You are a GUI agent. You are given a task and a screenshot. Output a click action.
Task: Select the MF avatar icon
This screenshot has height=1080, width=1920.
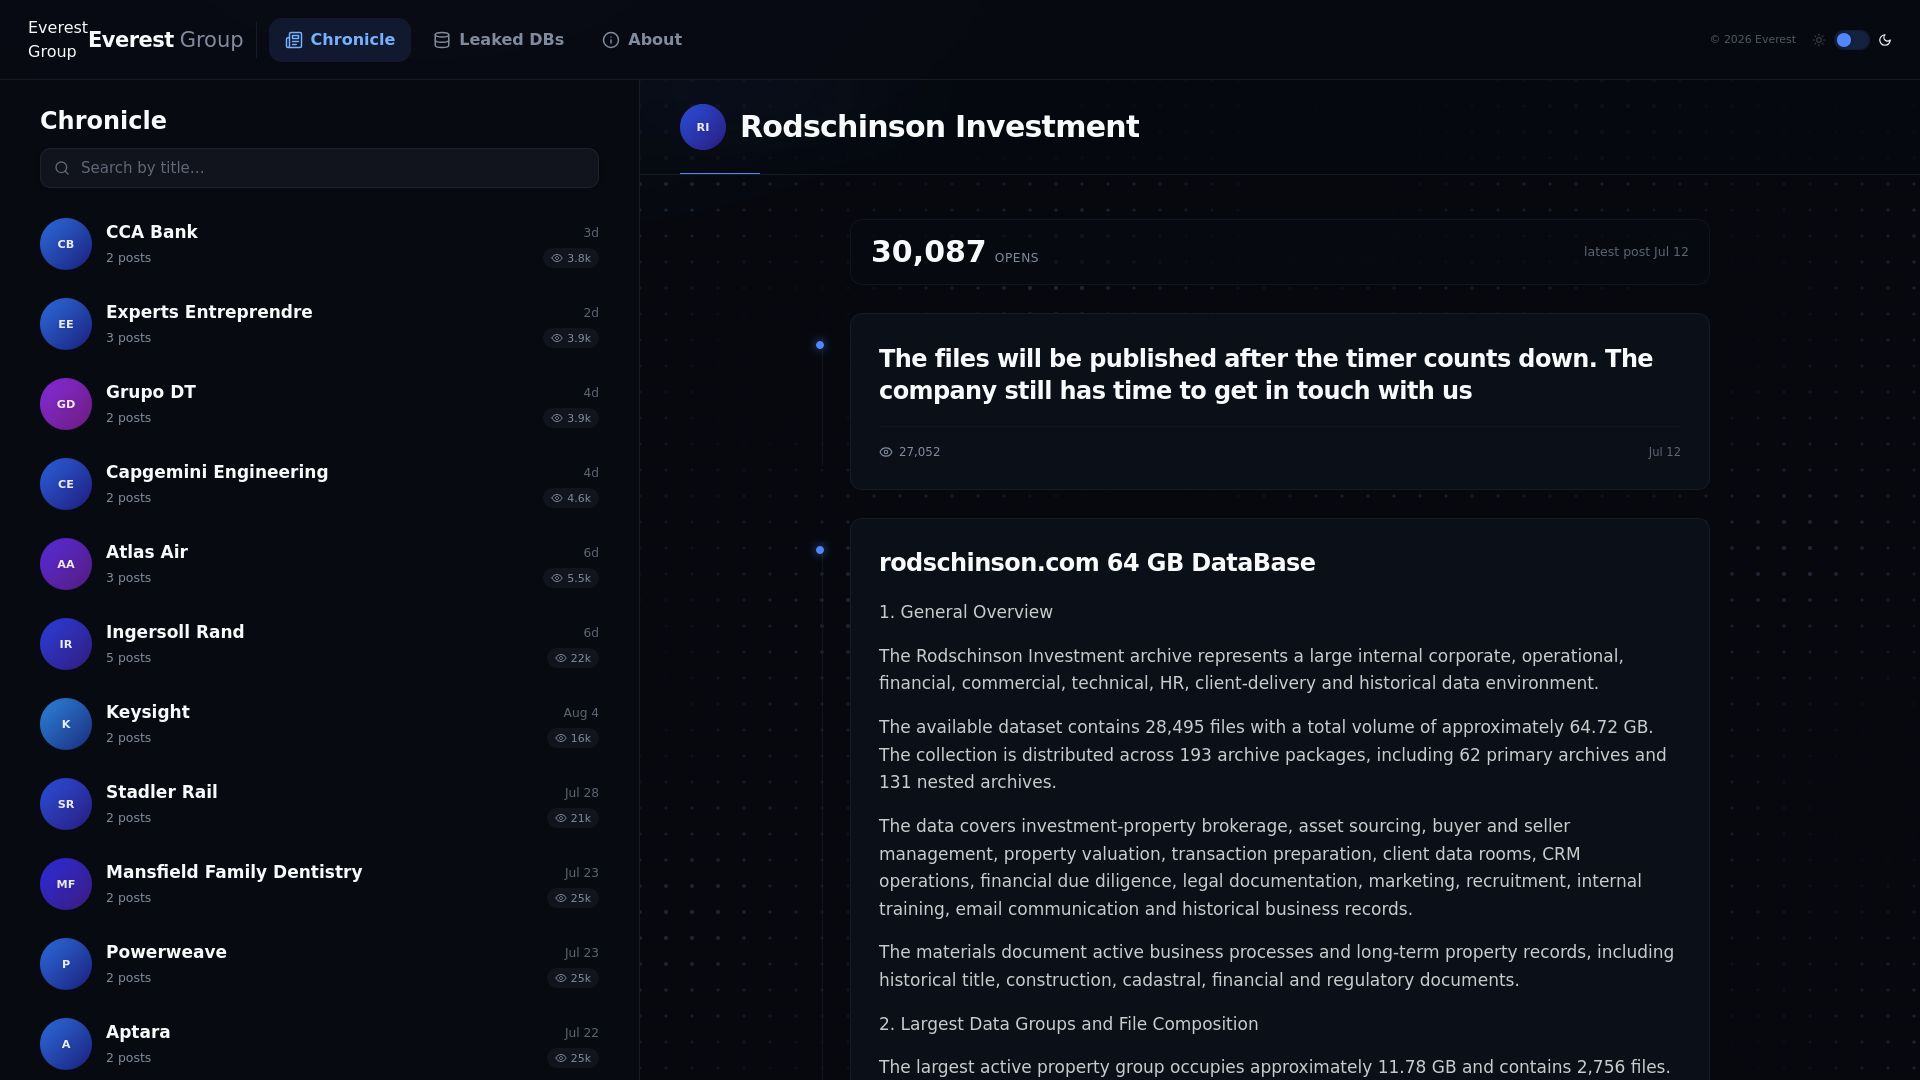(x=66, y=884)
